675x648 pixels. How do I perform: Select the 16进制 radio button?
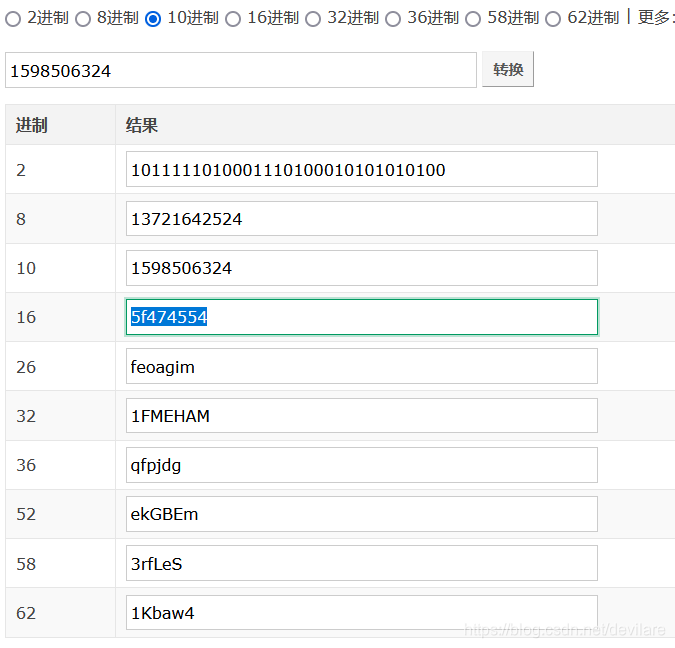tap(233, 19)
